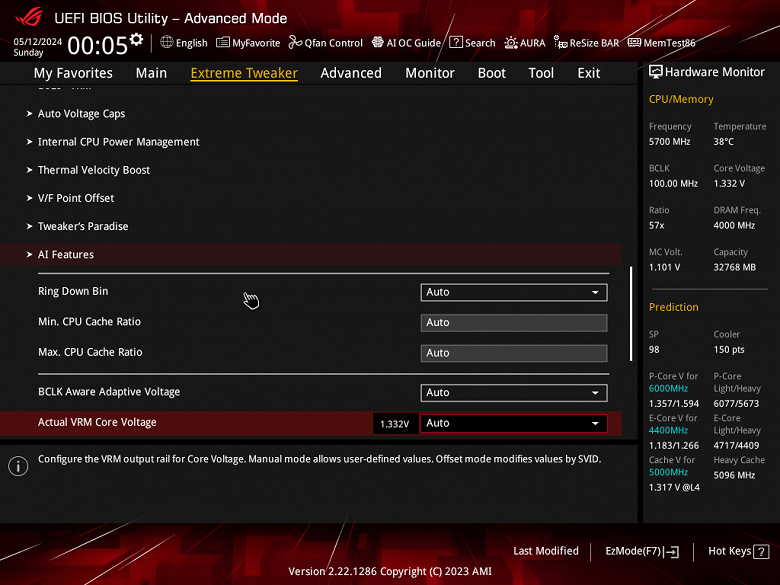The width and height of the screenshot is (780, 585).
Task: Open the Monitor tab
Action: click(430, 73)
